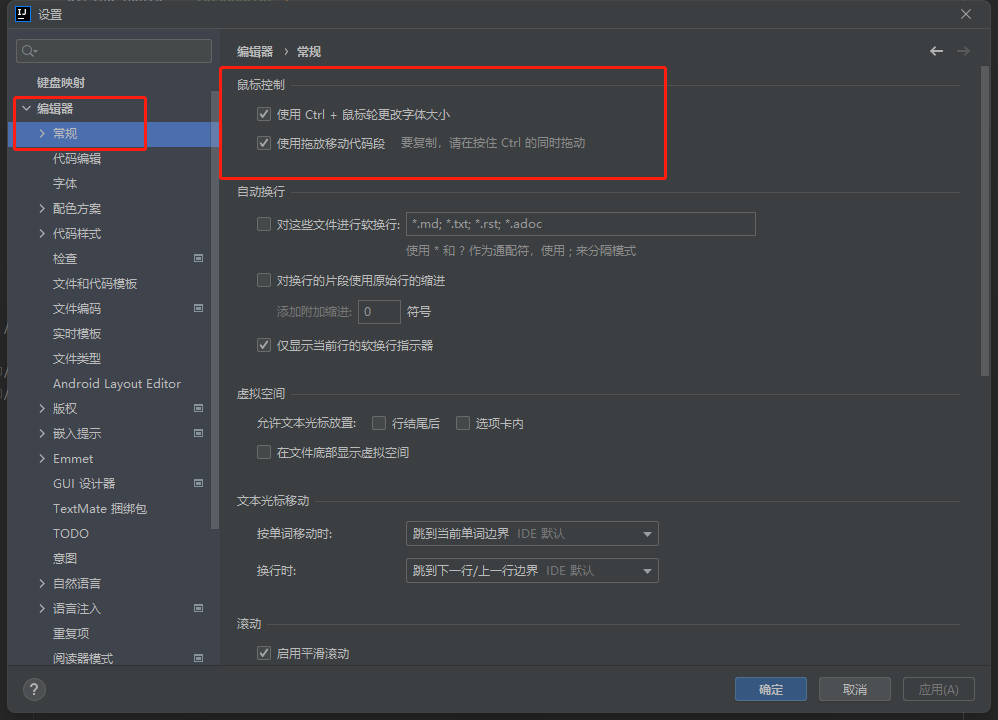
Task: Click the 取消 button
Action: 854,689
